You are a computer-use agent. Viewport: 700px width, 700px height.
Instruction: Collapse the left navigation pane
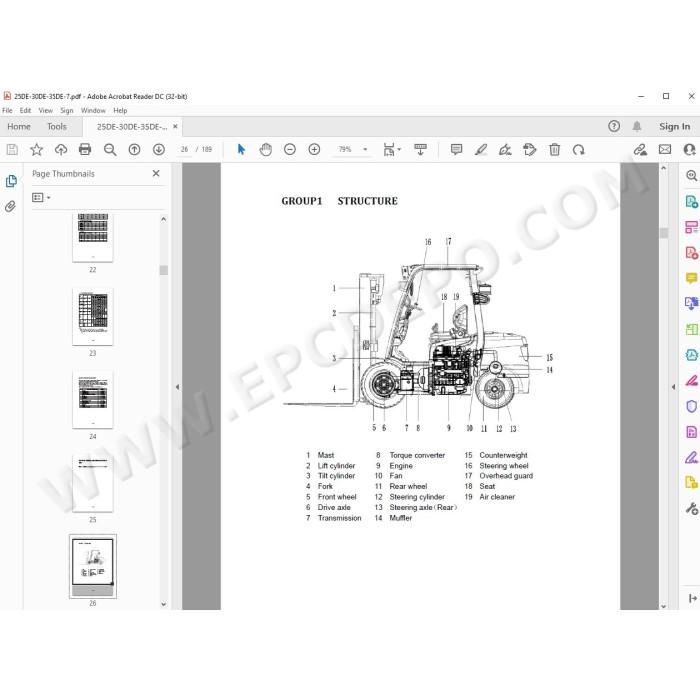click(x=177, y=387)
